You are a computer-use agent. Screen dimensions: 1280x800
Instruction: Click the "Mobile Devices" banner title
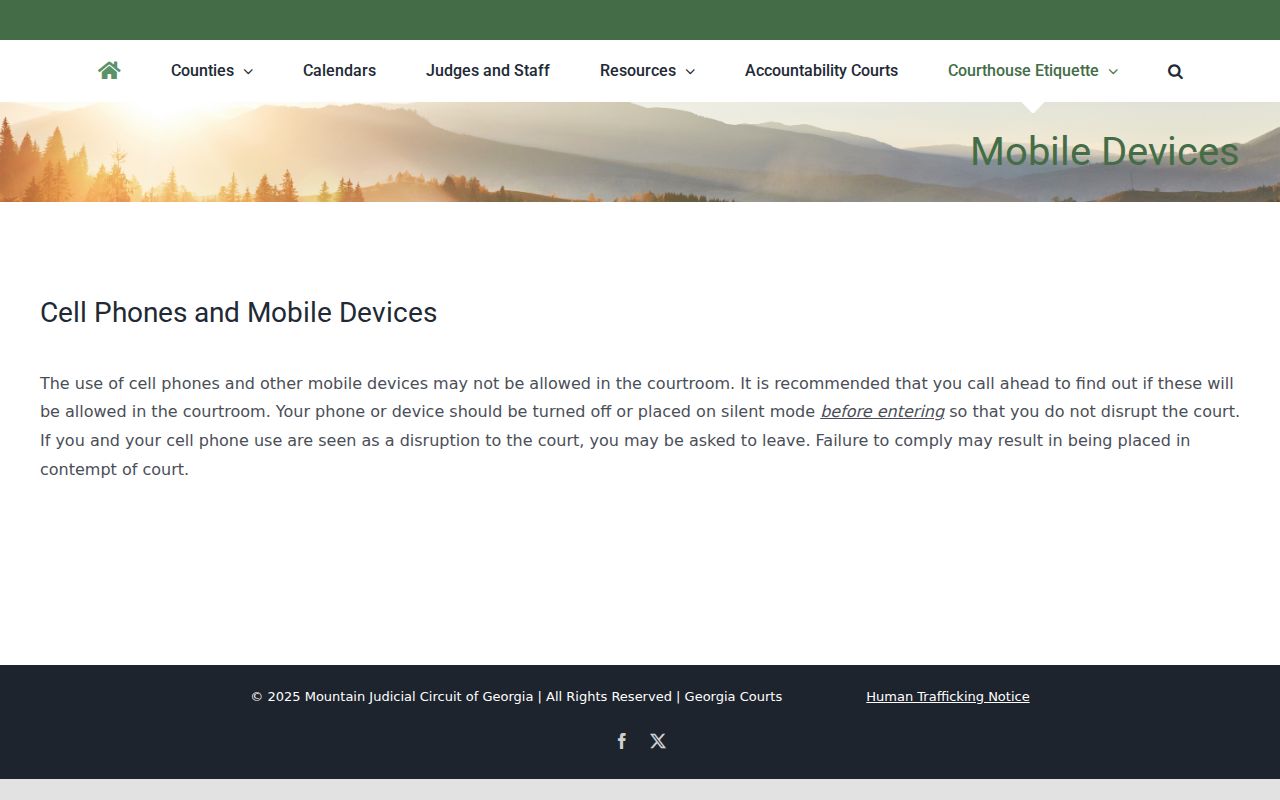[x=1105, y=151]
